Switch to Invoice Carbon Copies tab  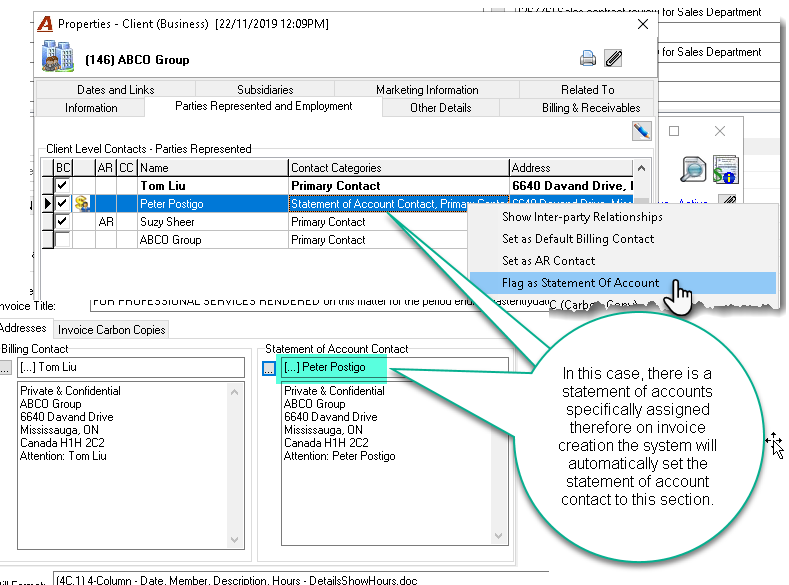click(x=111, y=329)
